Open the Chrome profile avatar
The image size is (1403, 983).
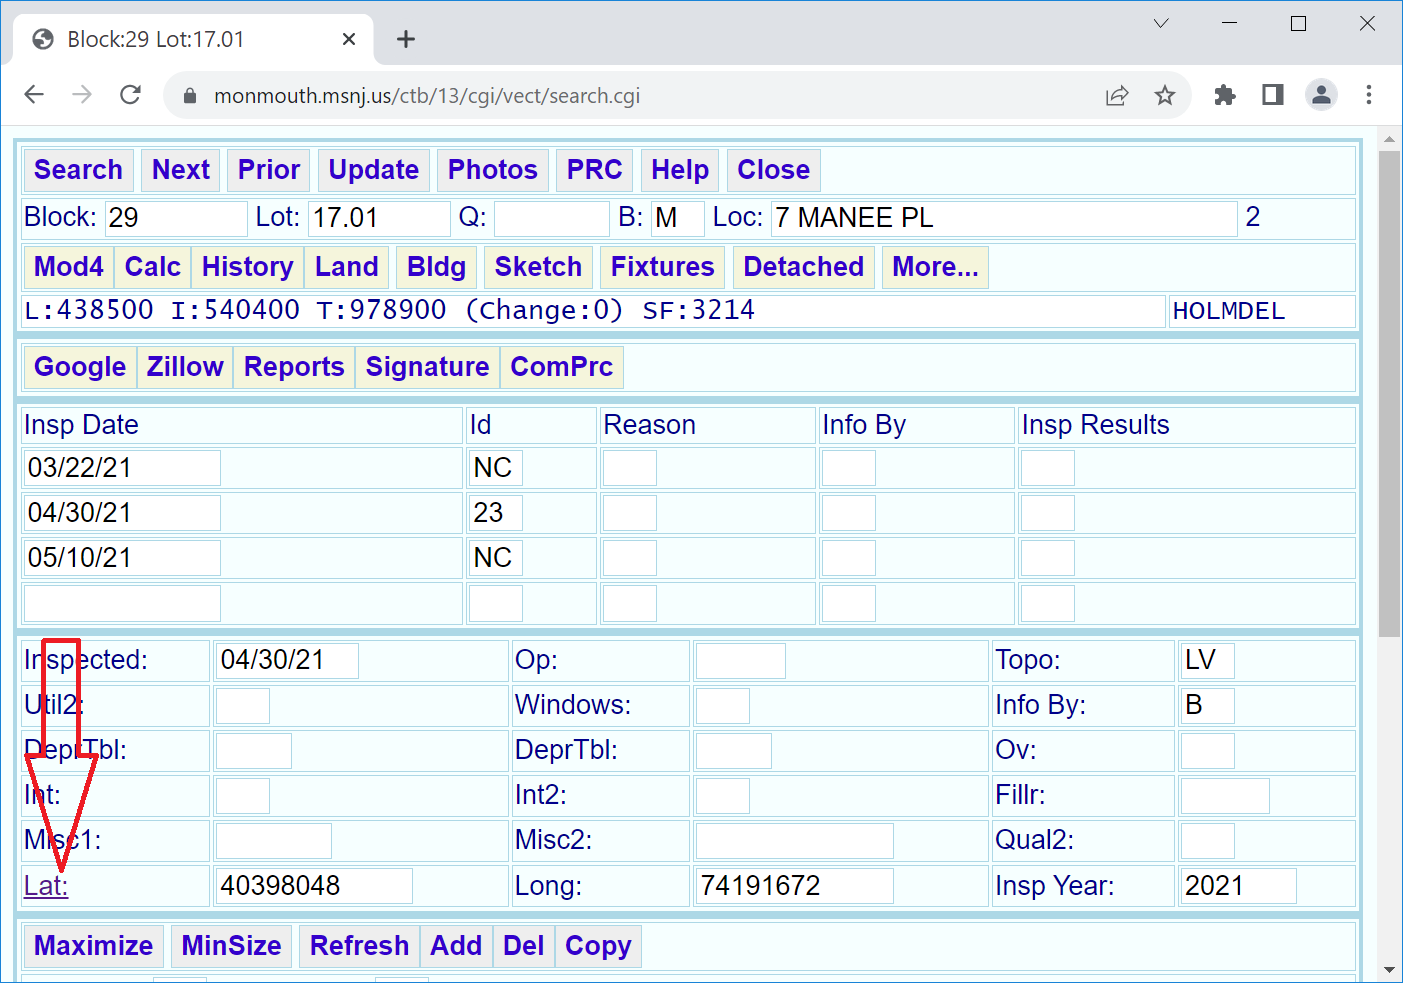(x=1321, y=95)
